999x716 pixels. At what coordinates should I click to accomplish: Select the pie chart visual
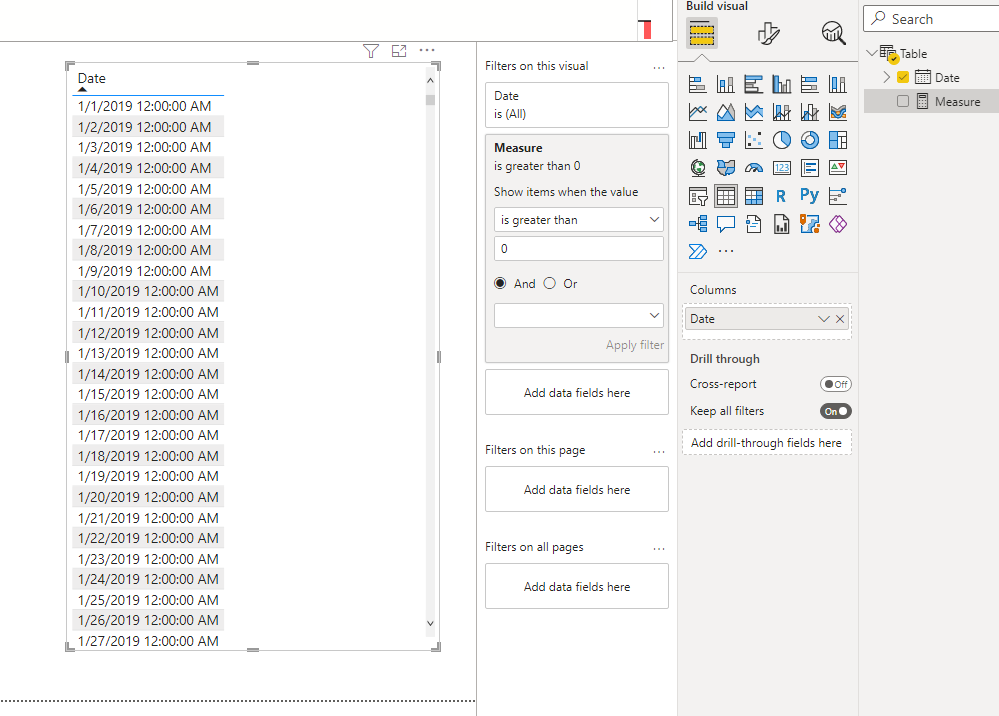(782, 140)
